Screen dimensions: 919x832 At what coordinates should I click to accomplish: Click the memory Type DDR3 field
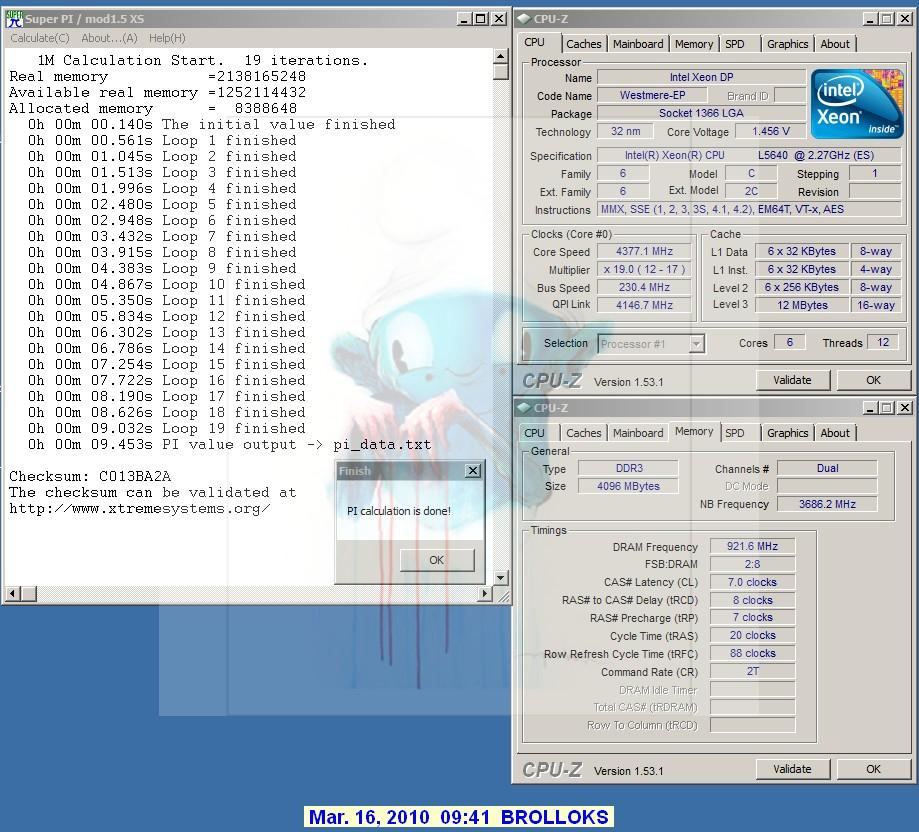(x=628, y=468)
